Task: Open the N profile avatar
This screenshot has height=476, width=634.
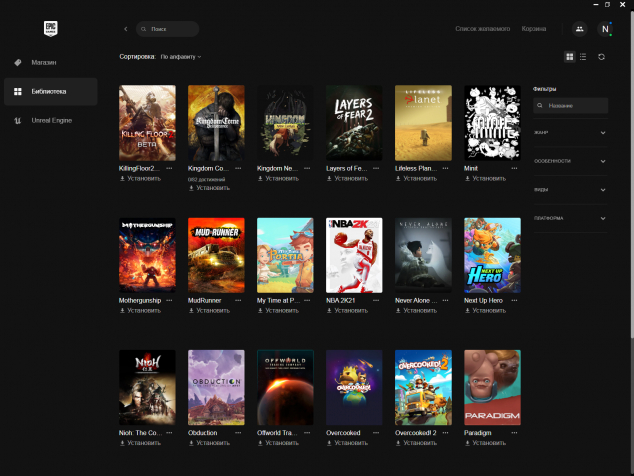Action: coord(605,29)
